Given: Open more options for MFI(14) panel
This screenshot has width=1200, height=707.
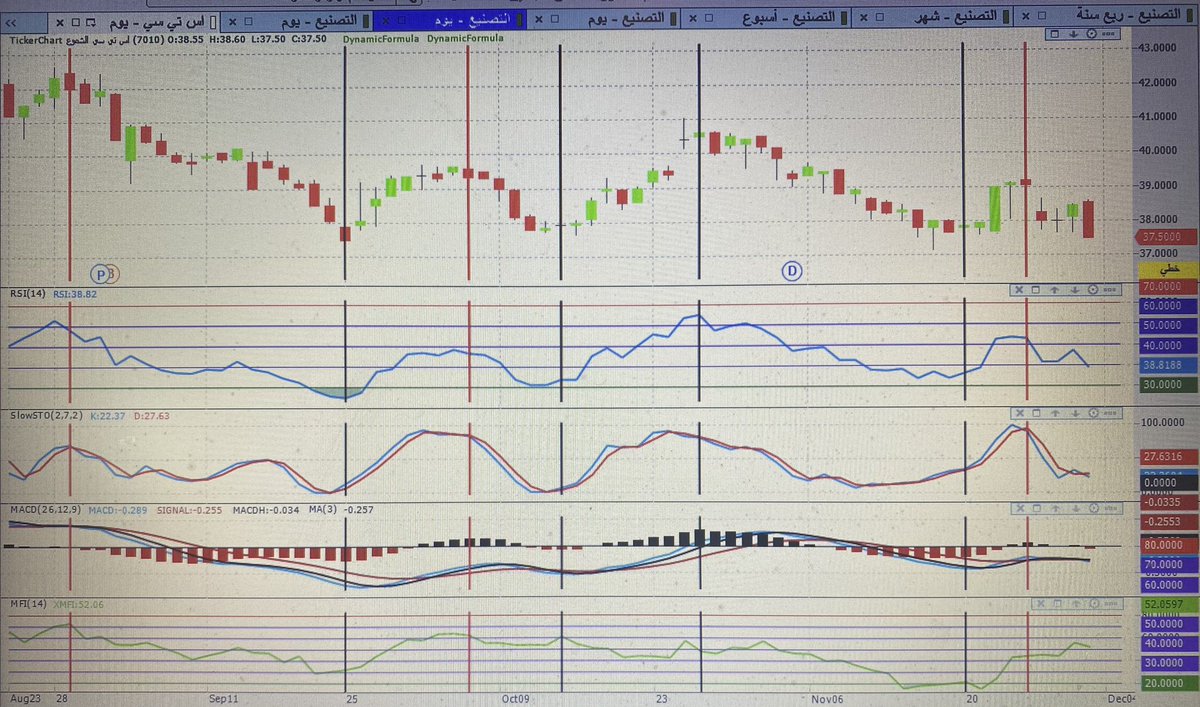Looking at the screenshot, I should [1111, 603].
